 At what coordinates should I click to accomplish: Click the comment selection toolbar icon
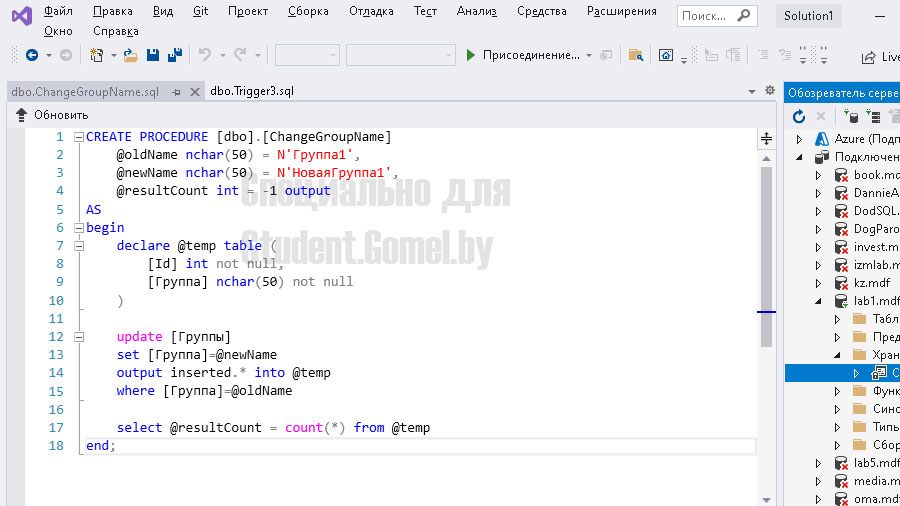(x=762, y=55)
